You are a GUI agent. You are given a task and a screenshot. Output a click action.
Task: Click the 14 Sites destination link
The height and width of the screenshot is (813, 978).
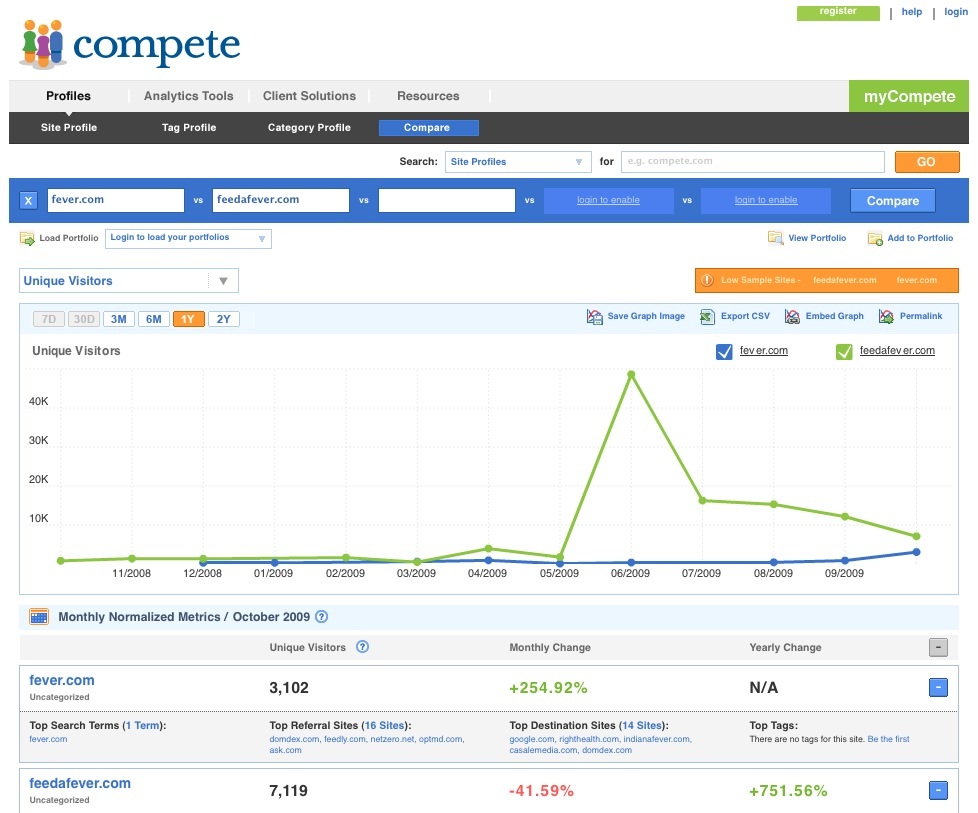(x=641, y=726)
